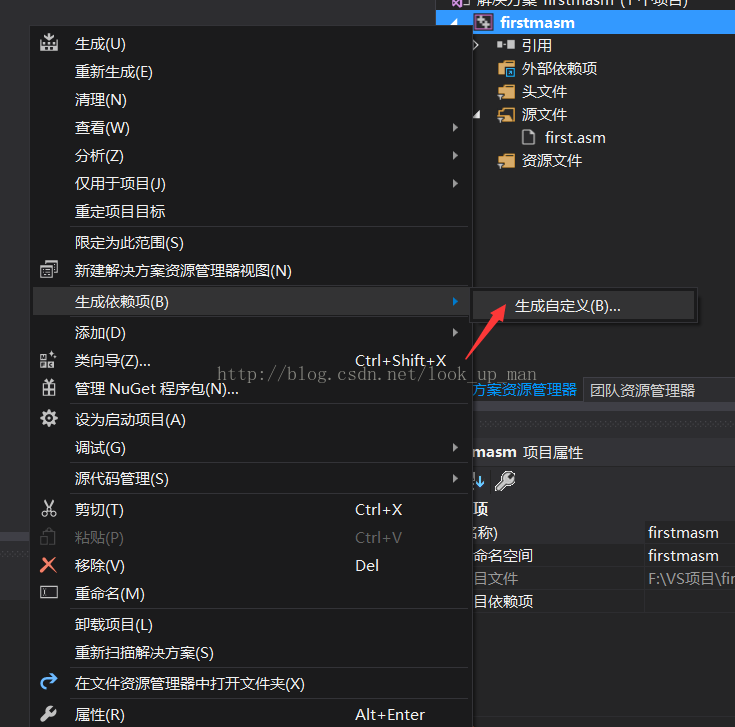This screenshot has height=727, width=735.
Task: Click the 资源文件 folder icon
Action: point(506,161)
